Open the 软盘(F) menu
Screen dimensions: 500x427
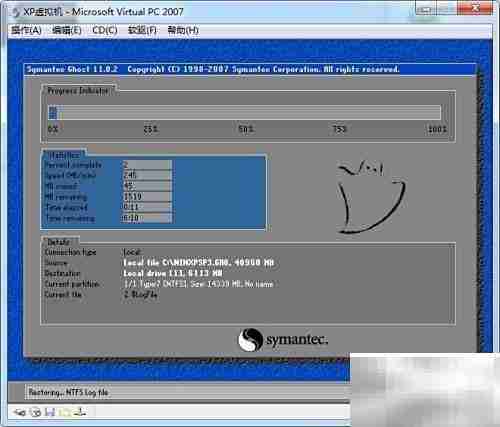point(142,30)
